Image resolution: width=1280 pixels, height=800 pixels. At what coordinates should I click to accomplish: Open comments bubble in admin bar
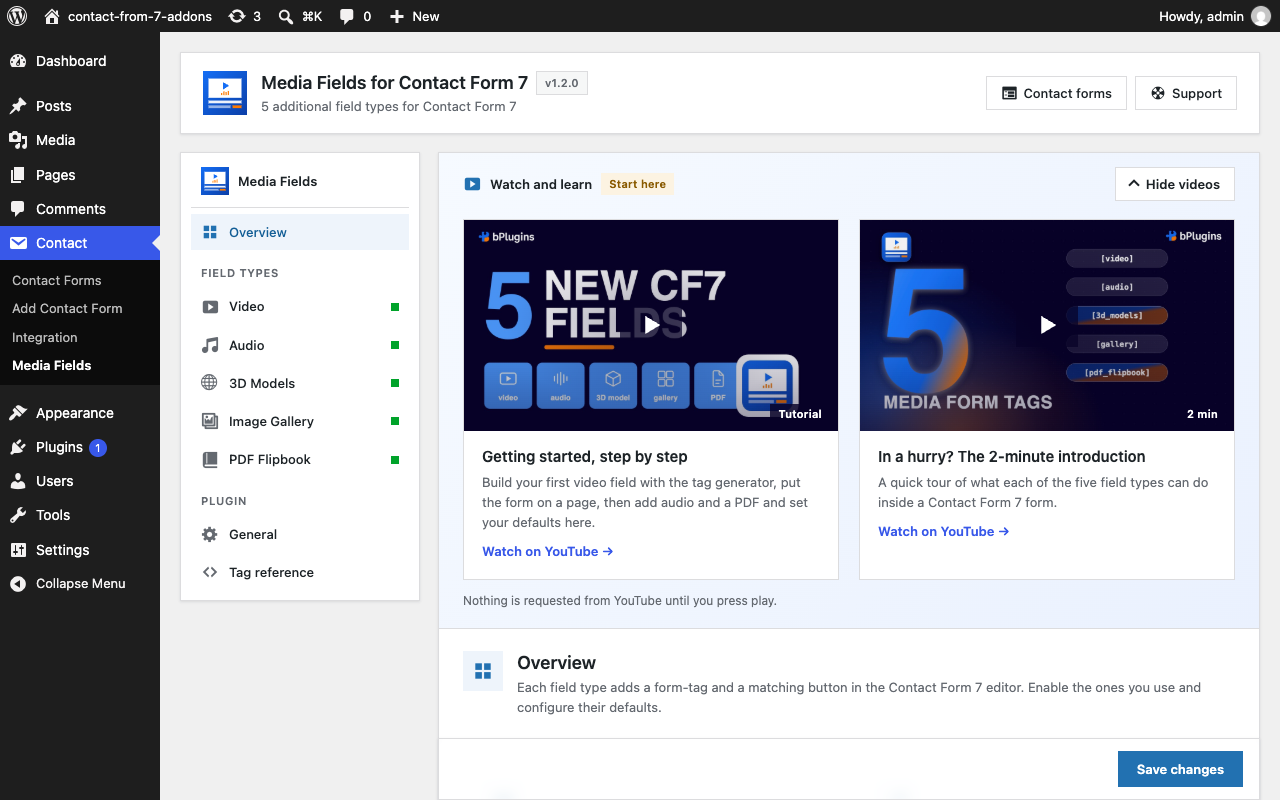(x=355, y=16)
